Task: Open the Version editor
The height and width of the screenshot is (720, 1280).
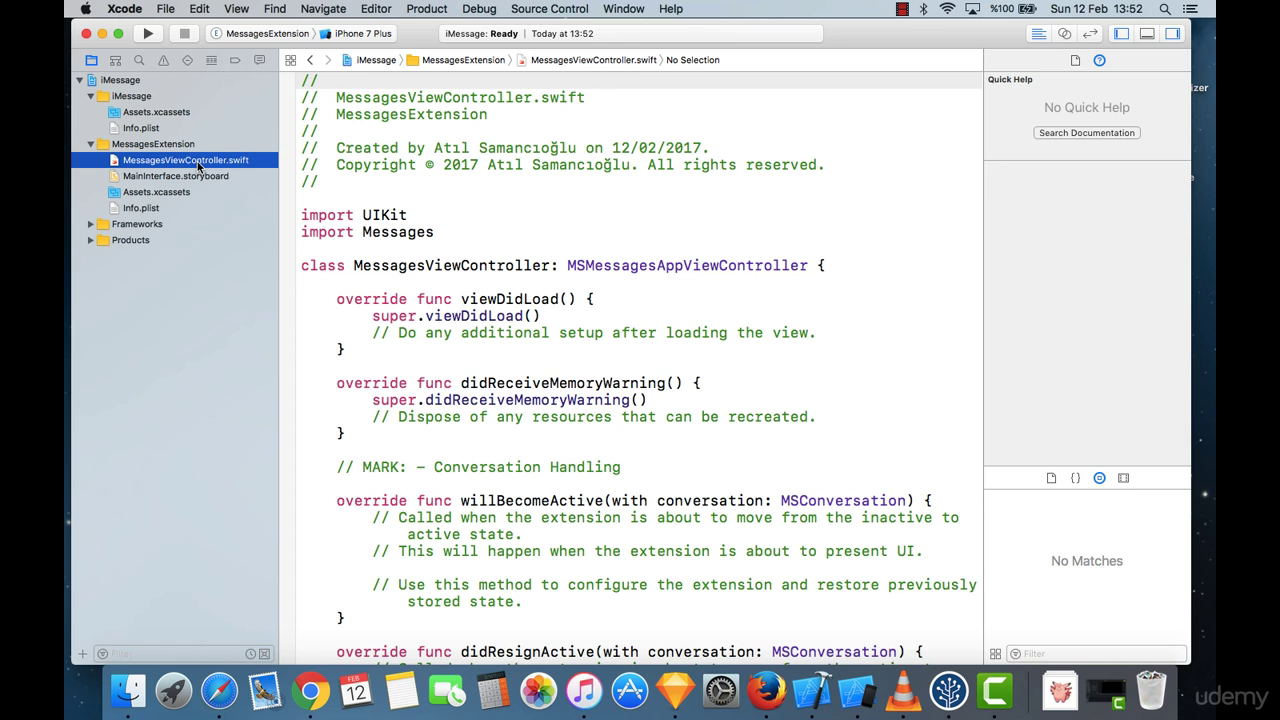Action: tap(1090, 33)
